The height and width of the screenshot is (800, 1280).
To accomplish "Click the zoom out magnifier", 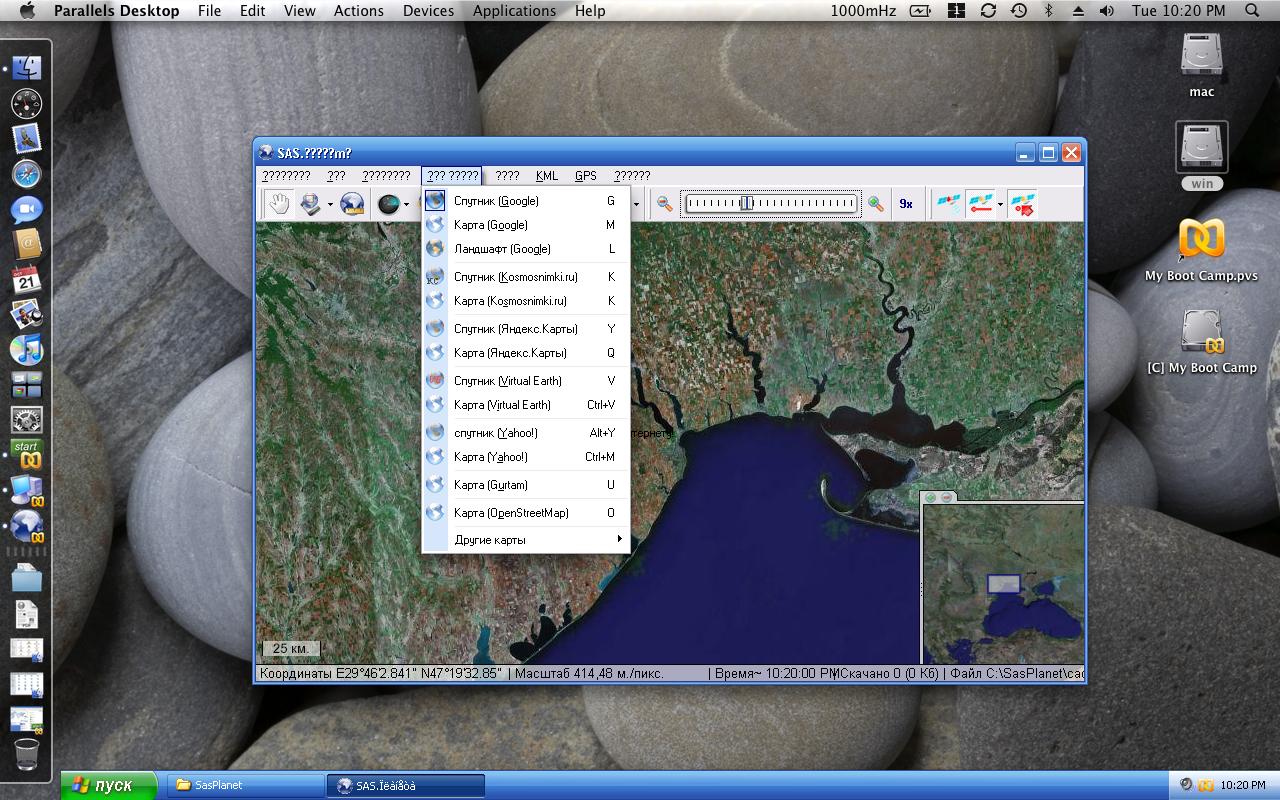I will [x=664, y=204].
